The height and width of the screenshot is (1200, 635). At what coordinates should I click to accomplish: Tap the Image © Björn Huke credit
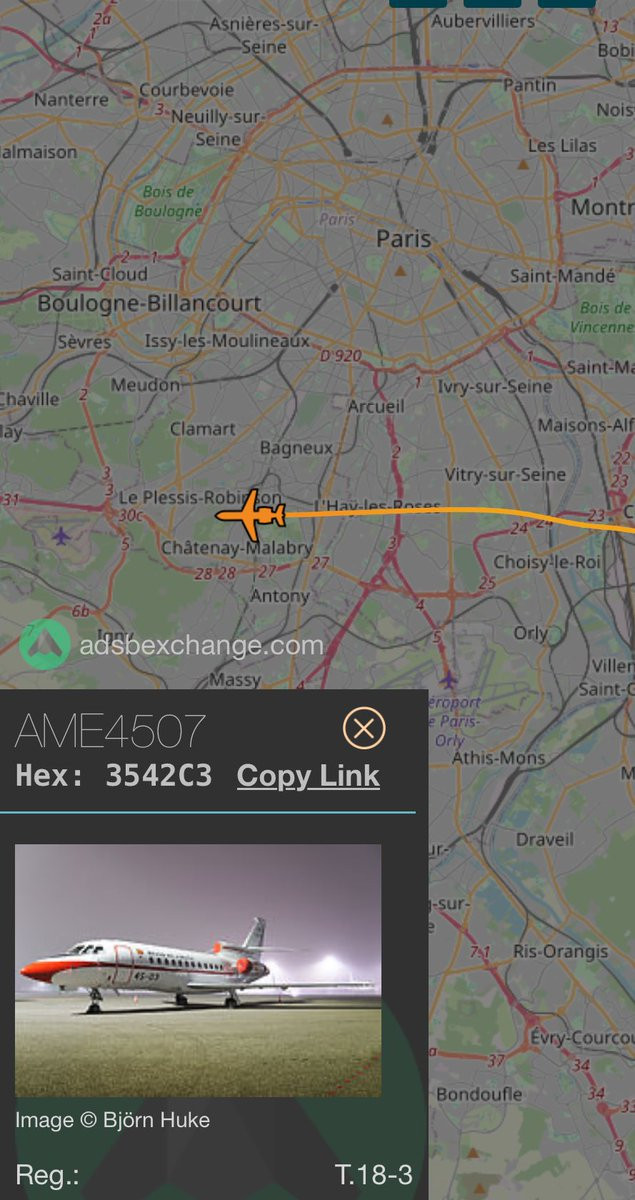pos(112,1120)
